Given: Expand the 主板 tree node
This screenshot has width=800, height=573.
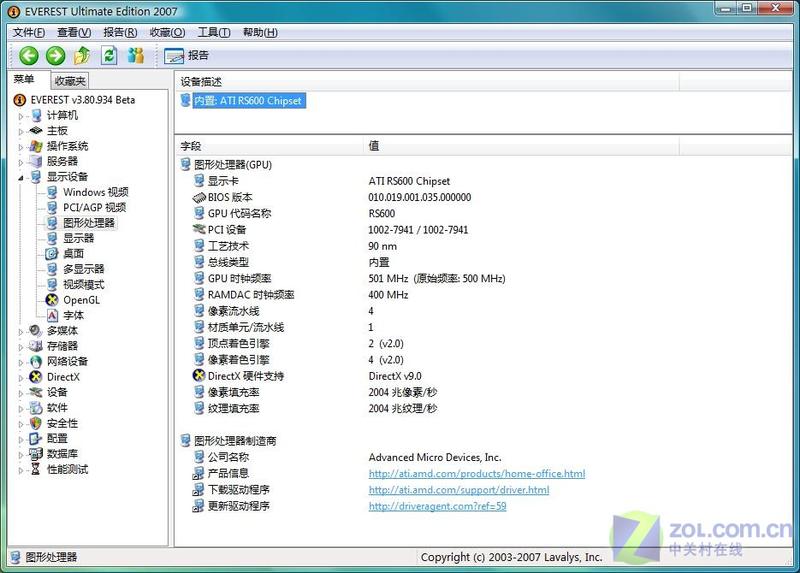Looking at the screenshot, I should pos(21,131).
